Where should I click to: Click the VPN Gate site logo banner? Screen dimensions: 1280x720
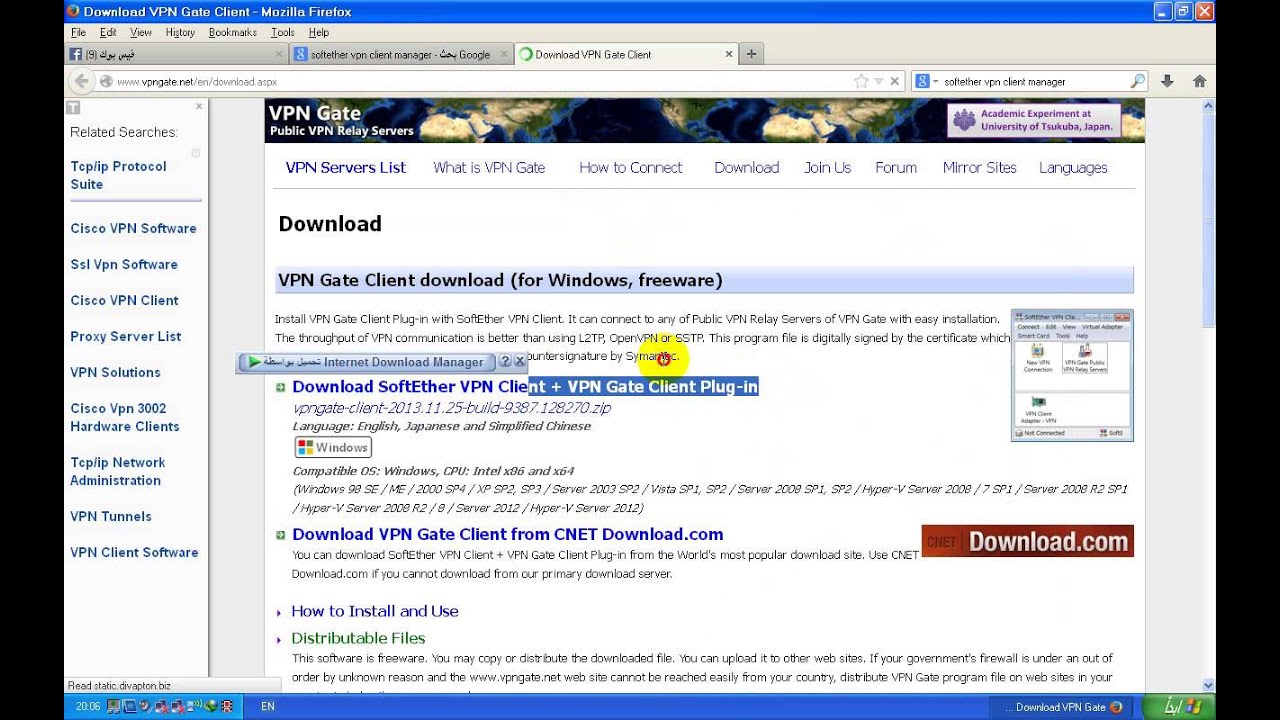(341, 120)
